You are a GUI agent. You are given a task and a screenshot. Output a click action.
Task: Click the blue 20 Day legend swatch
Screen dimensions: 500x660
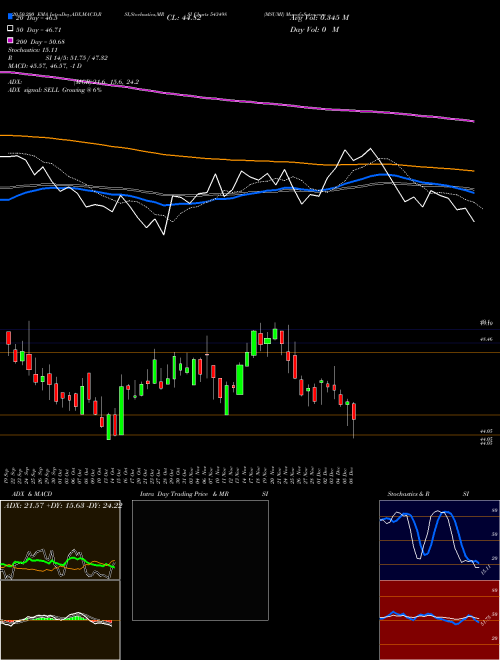tap(11, 16)
